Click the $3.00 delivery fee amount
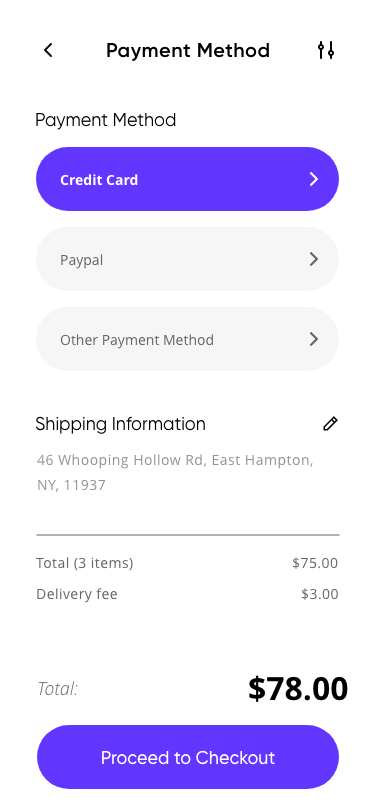The width and height of the screenshot is (375, 812). 320,594
